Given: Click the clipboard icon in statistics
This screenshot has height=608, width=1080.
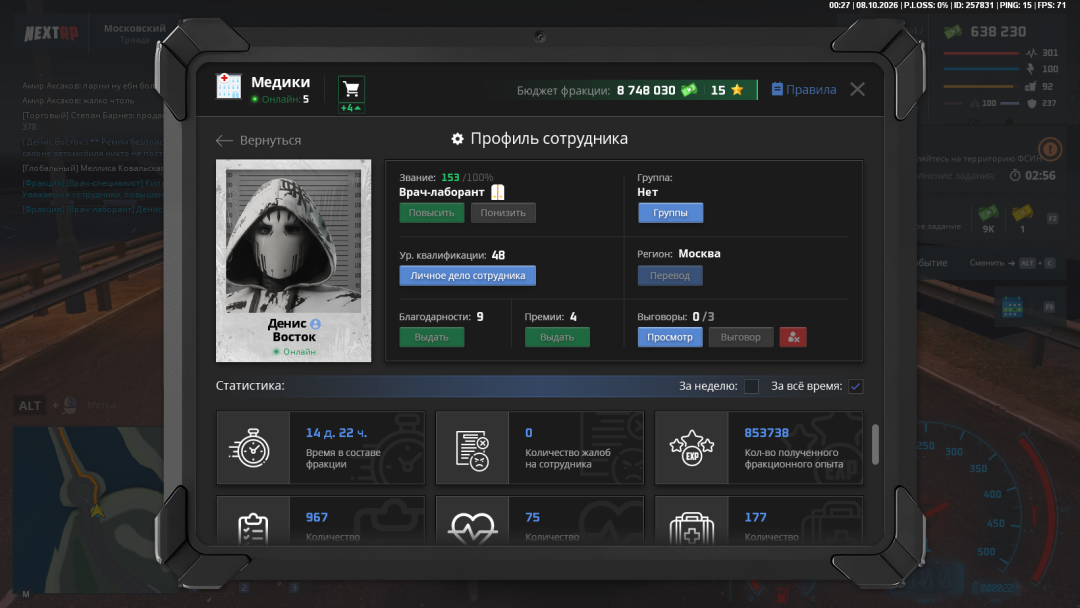Looking at the screenshot, I should (253, 529).
